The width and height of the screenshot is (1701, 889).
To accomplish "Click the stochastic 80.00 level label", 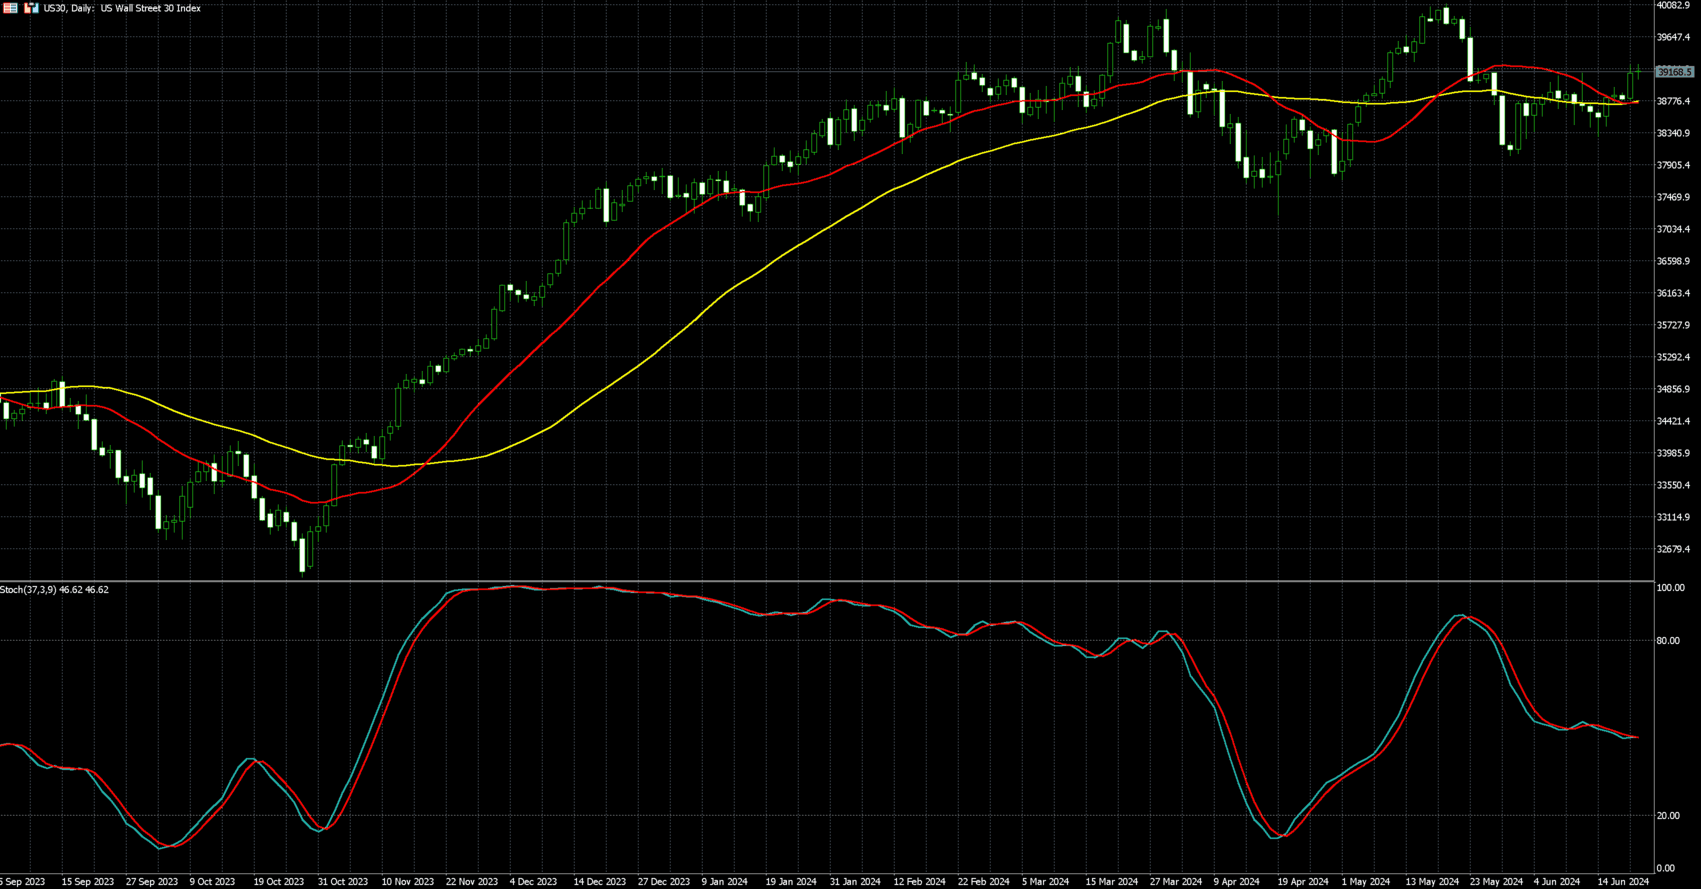I will tap(1668, 641).
